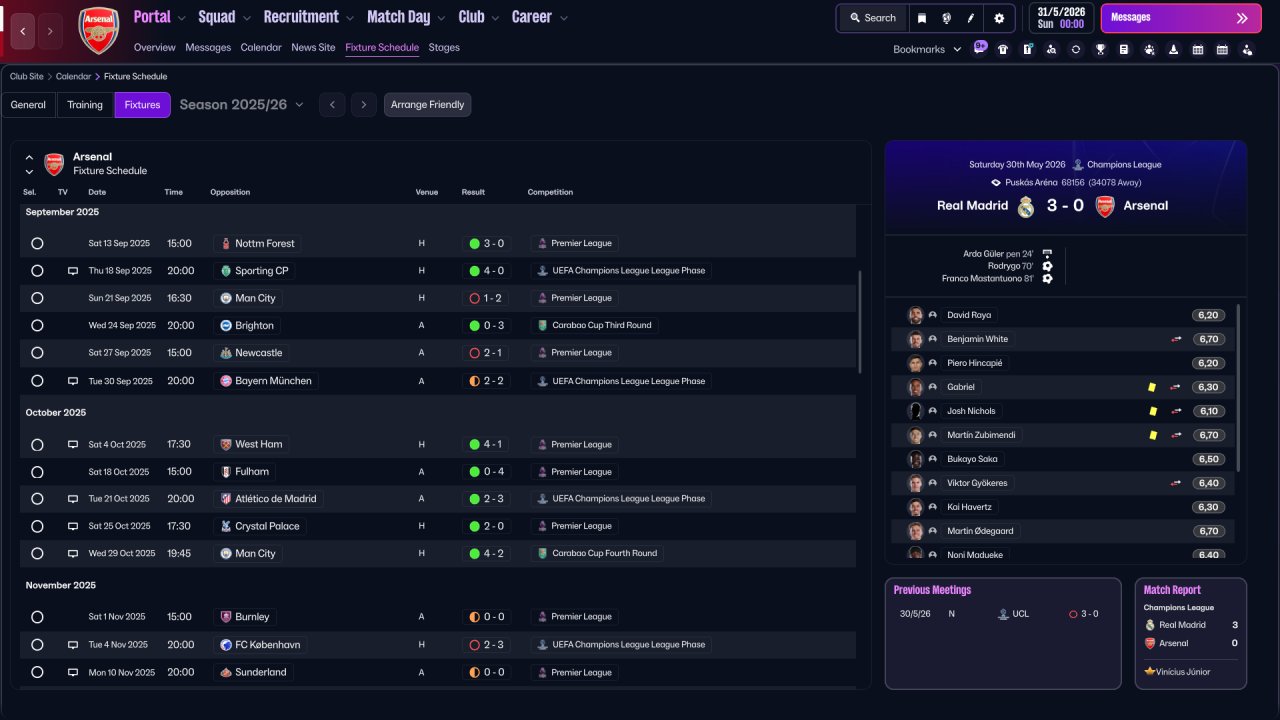
Task: Click the Arsenal crest in the match scoreline
Action: (1105, 206)
